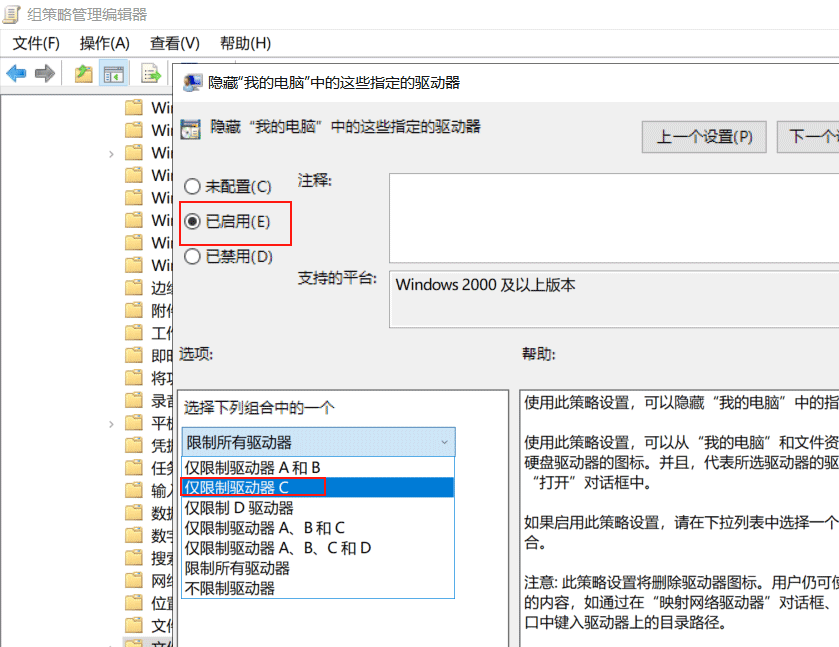This screenshot has height=647, width=839.
Task: Click the folder icon beside 输 tree item
Action: click(x=134, y=490)
